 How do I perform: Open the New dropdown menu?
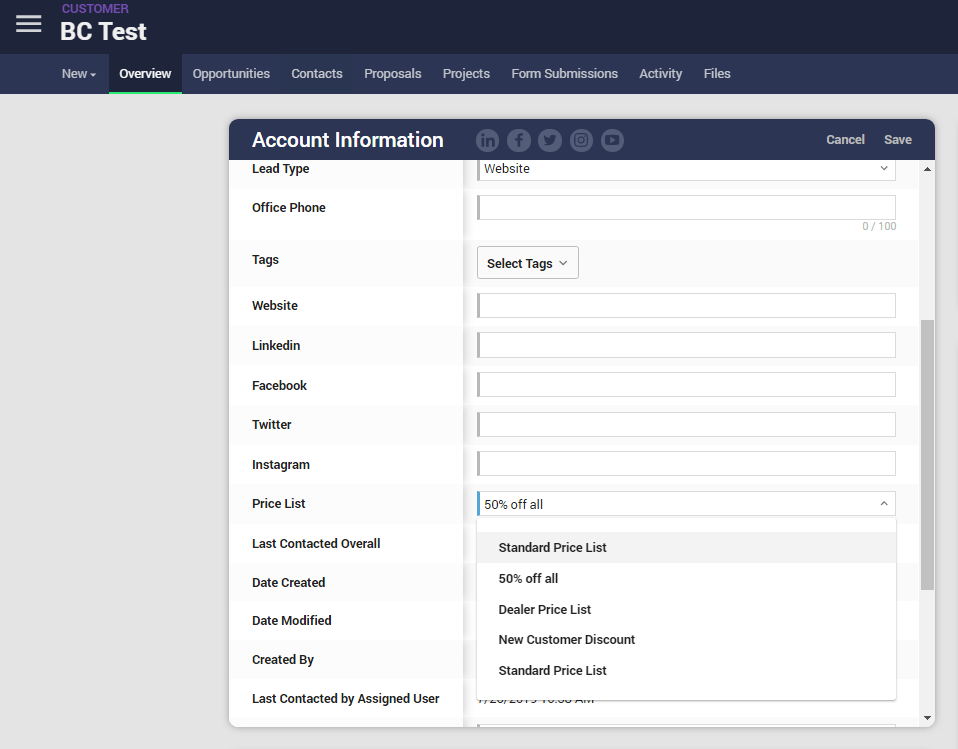coord(79,74)
